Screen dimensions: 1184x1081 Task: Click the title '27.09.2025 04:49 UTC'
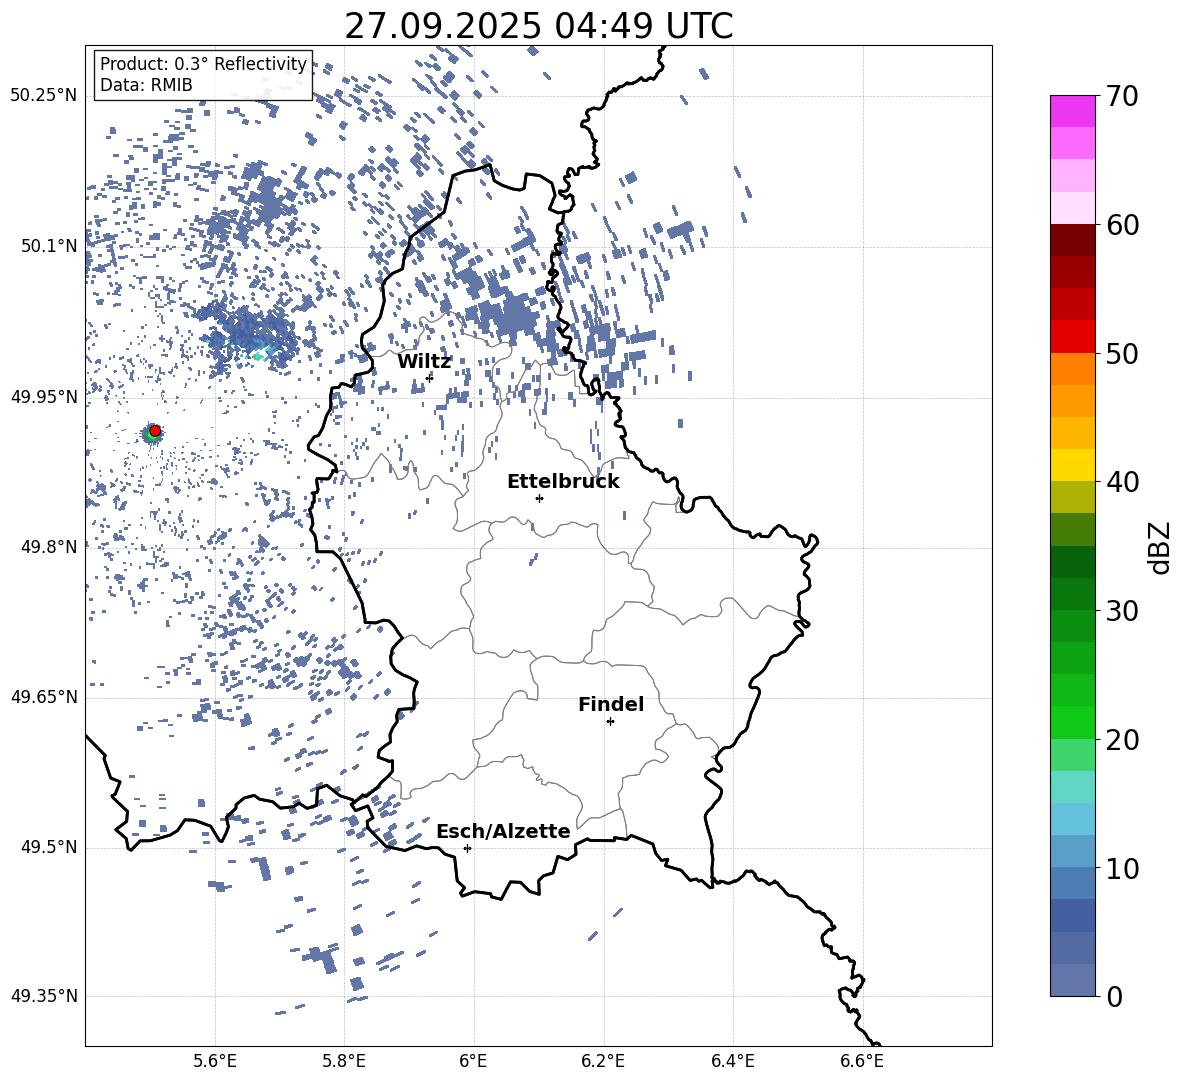click(538, 26)
